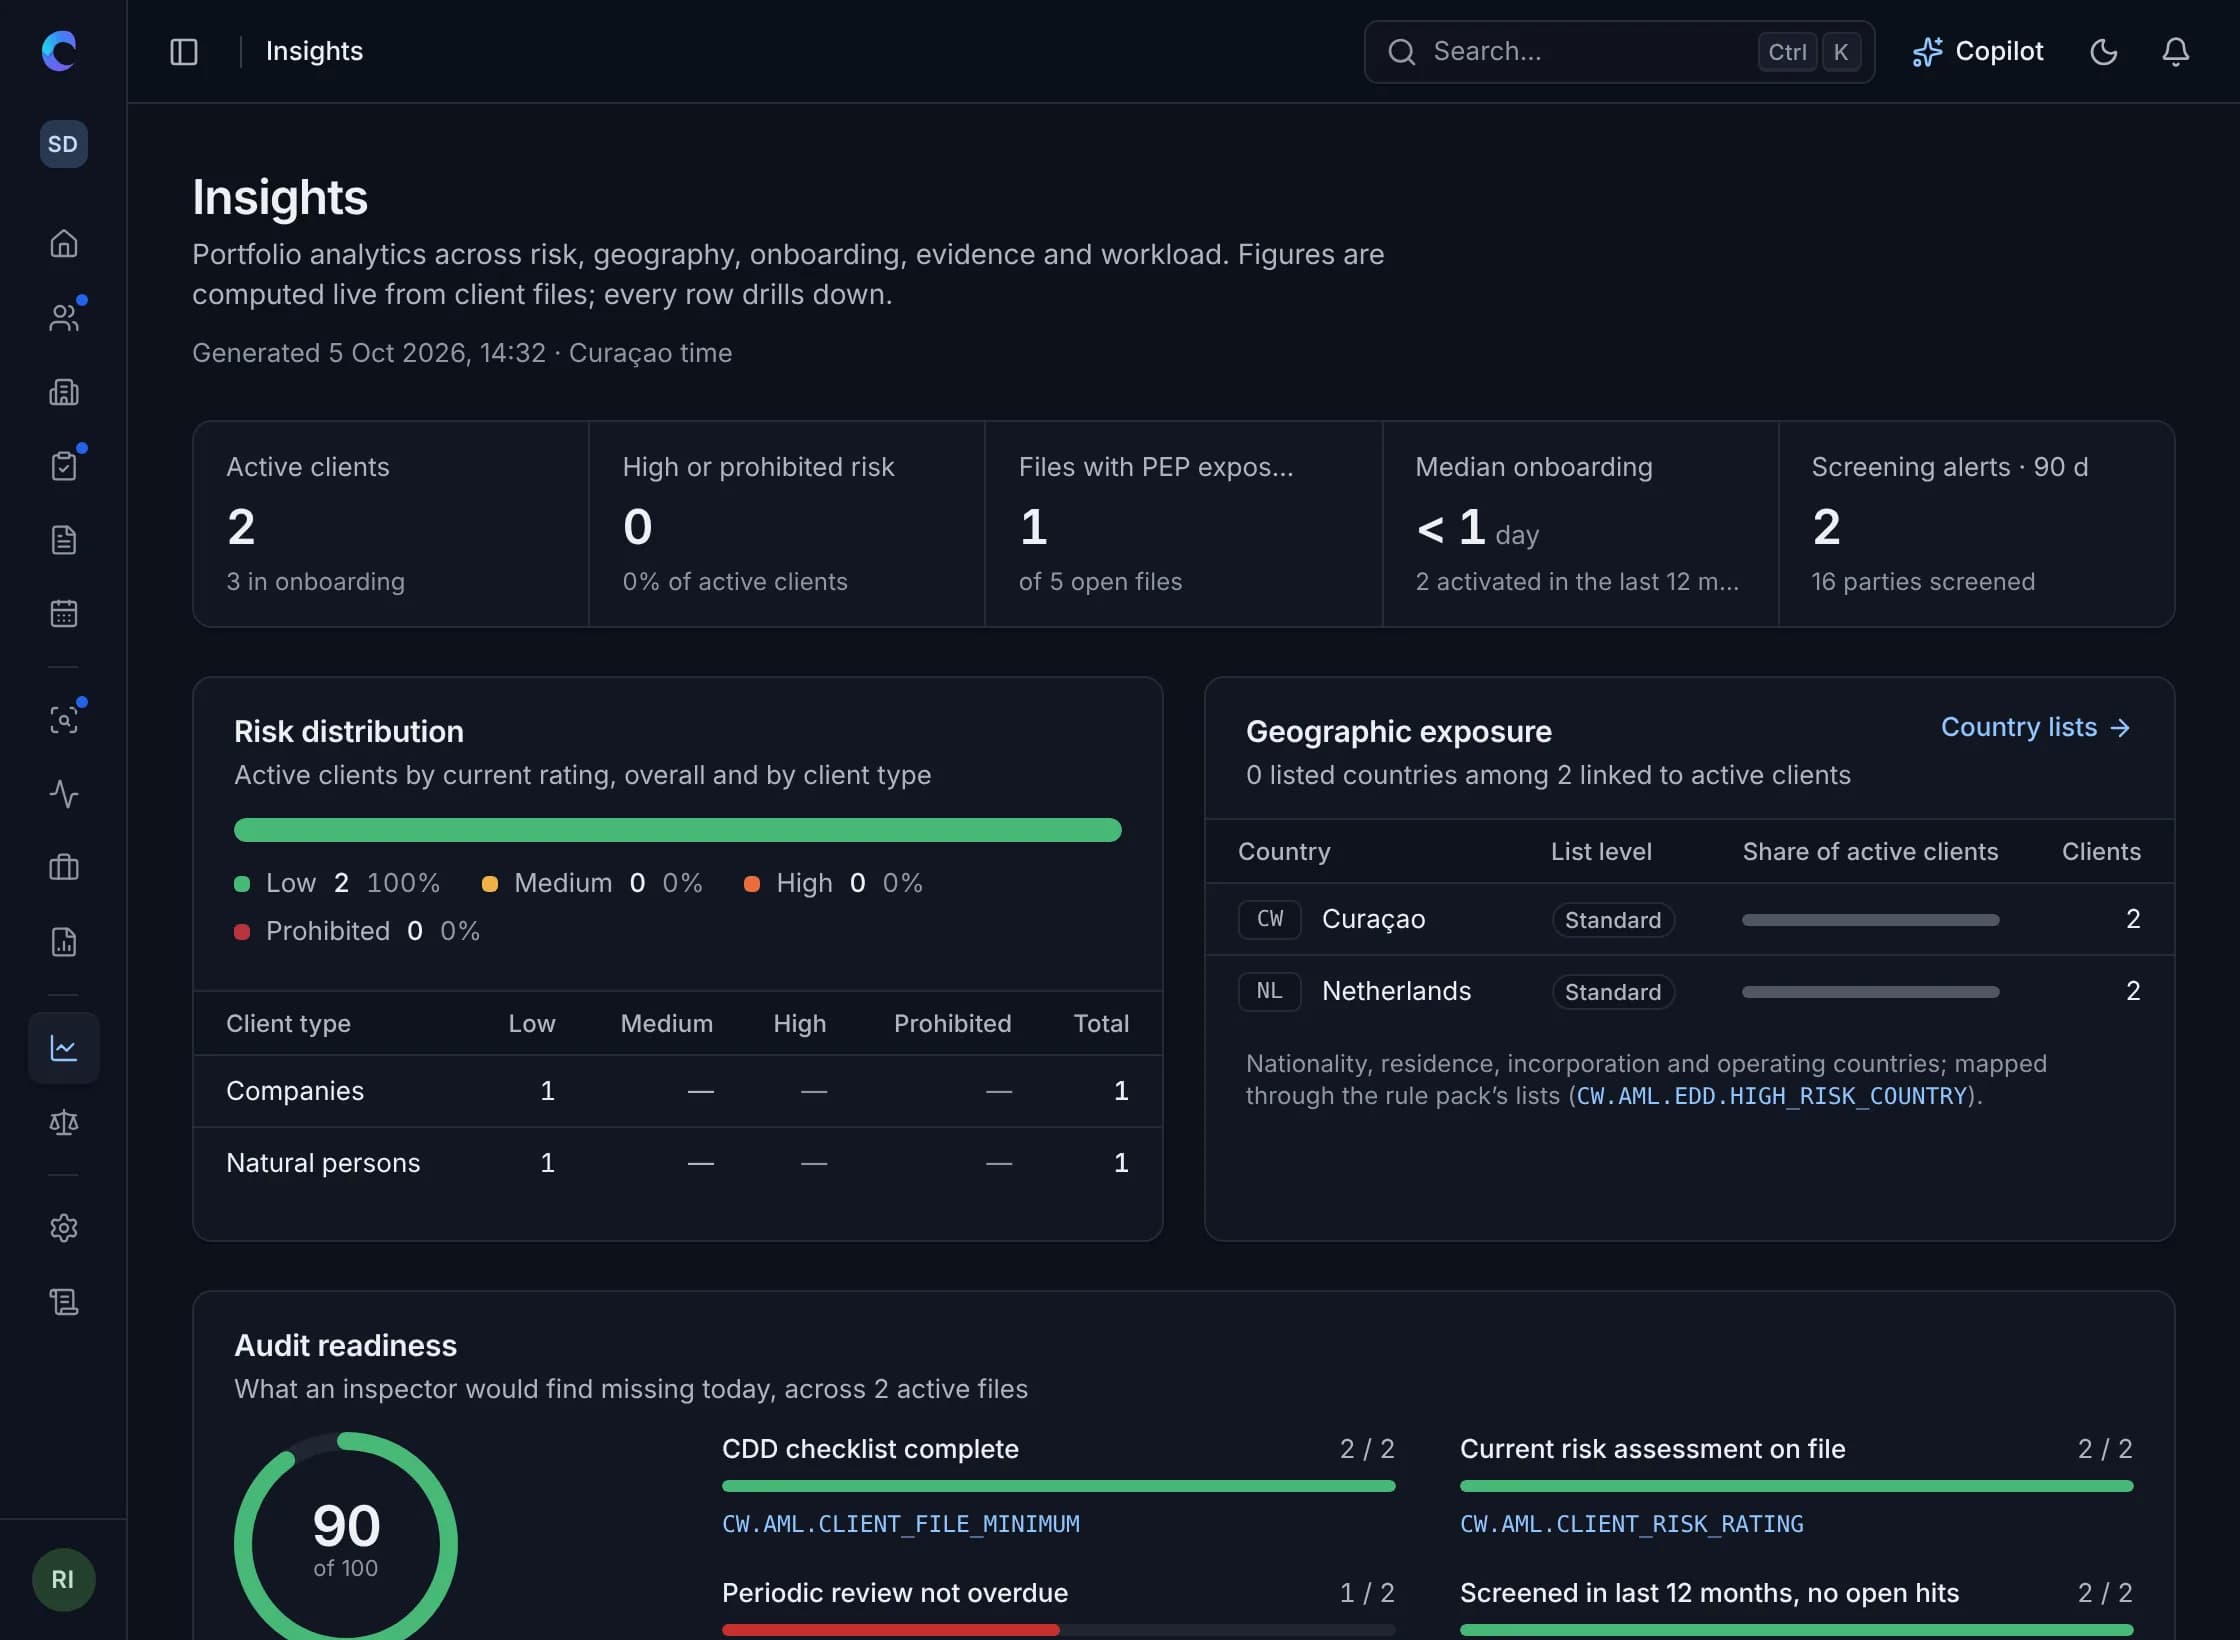This screenshot has width=2240, height=1640.
Task: Open the reports chart-file icon
Action: (64, 942)
